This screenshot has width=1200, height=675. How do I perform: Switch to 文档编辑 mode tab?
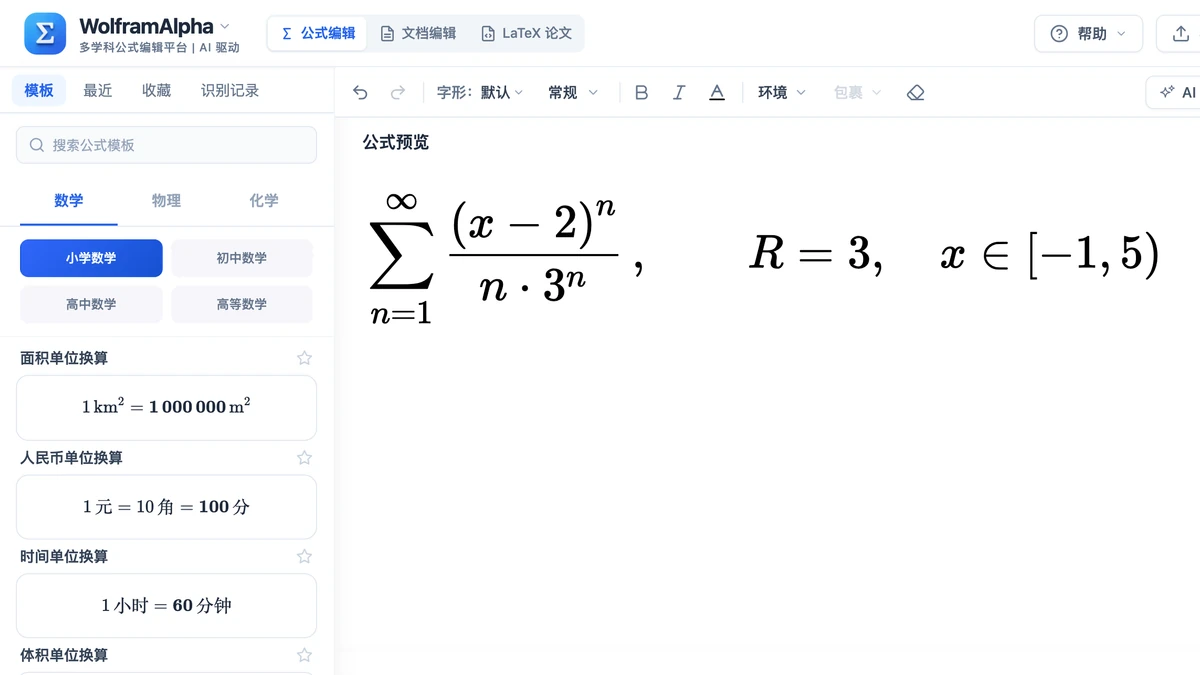click(418, 33)
